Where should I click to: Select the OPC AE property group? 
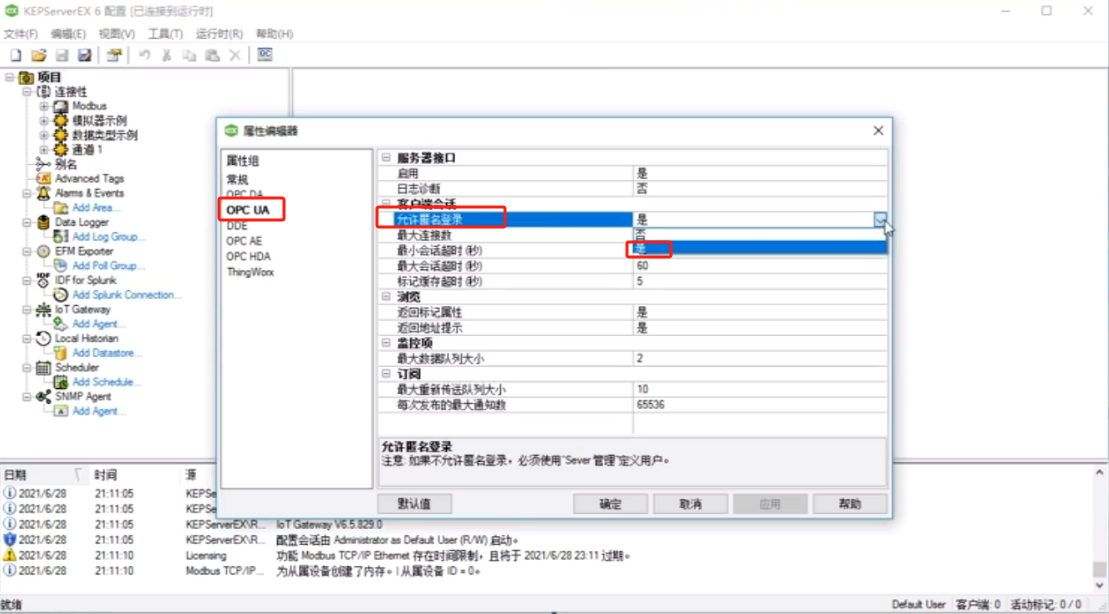click(x=244, y=241)
